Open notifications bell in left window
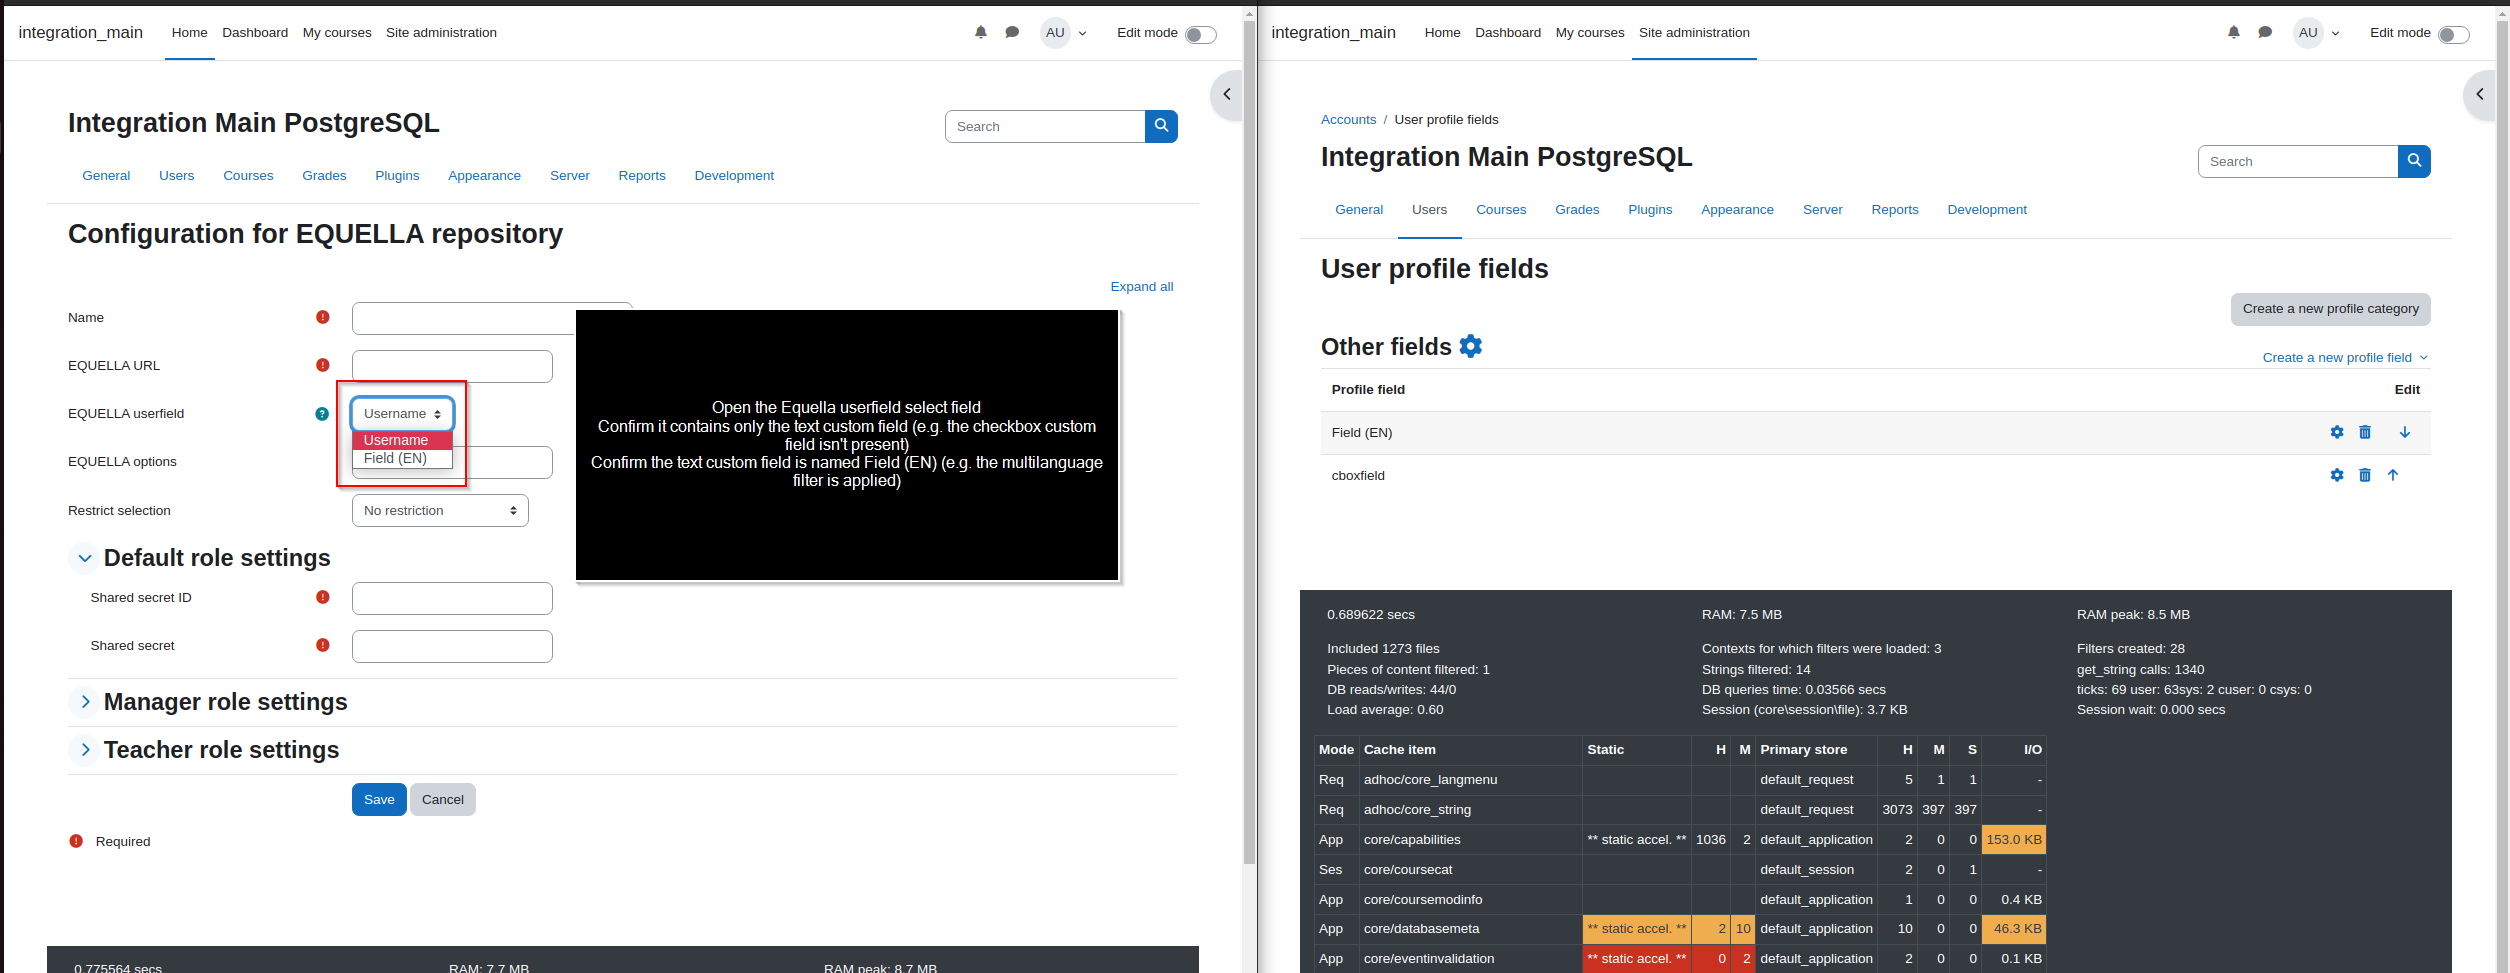This screenshot has width=2510, height=973. (x=981, y=33)
